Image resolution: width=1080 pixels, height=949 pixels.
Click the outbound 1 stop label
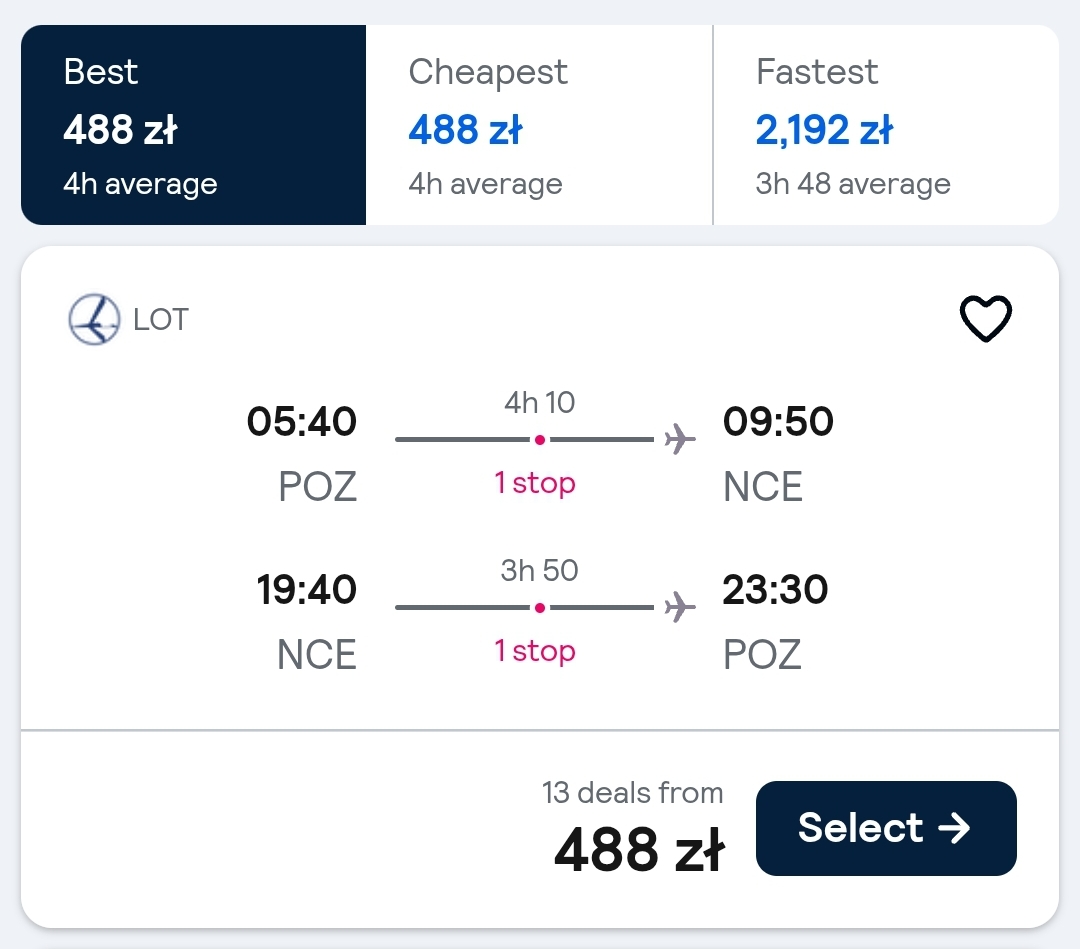(534, 483)
